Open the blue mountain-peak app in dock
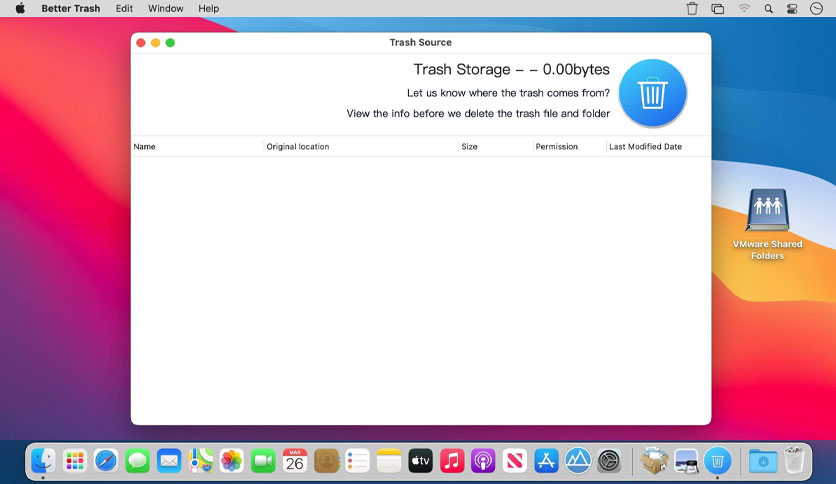This screenshot has height=484, width=836. click(x=578, y=461)
